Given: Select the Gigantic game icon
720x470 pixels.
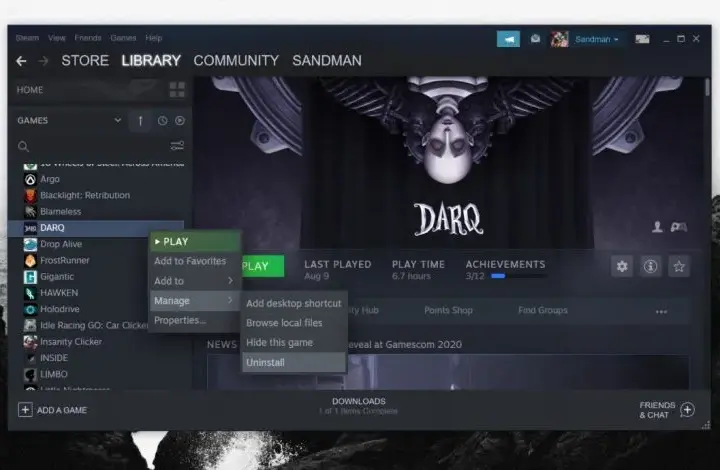Looking at the screenshot, I should (30, 277).
